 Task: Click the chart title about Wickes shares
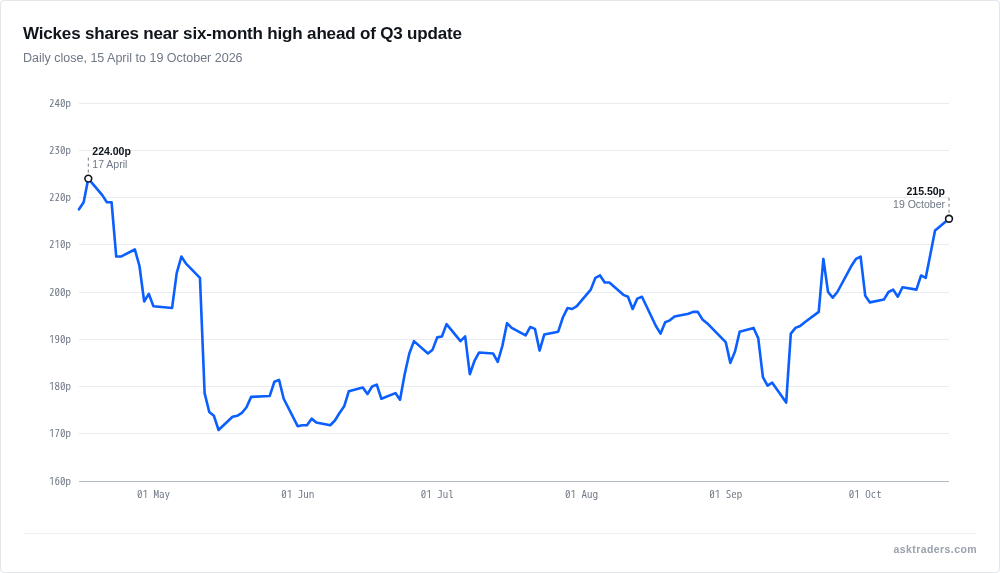(x=242, y=33)
